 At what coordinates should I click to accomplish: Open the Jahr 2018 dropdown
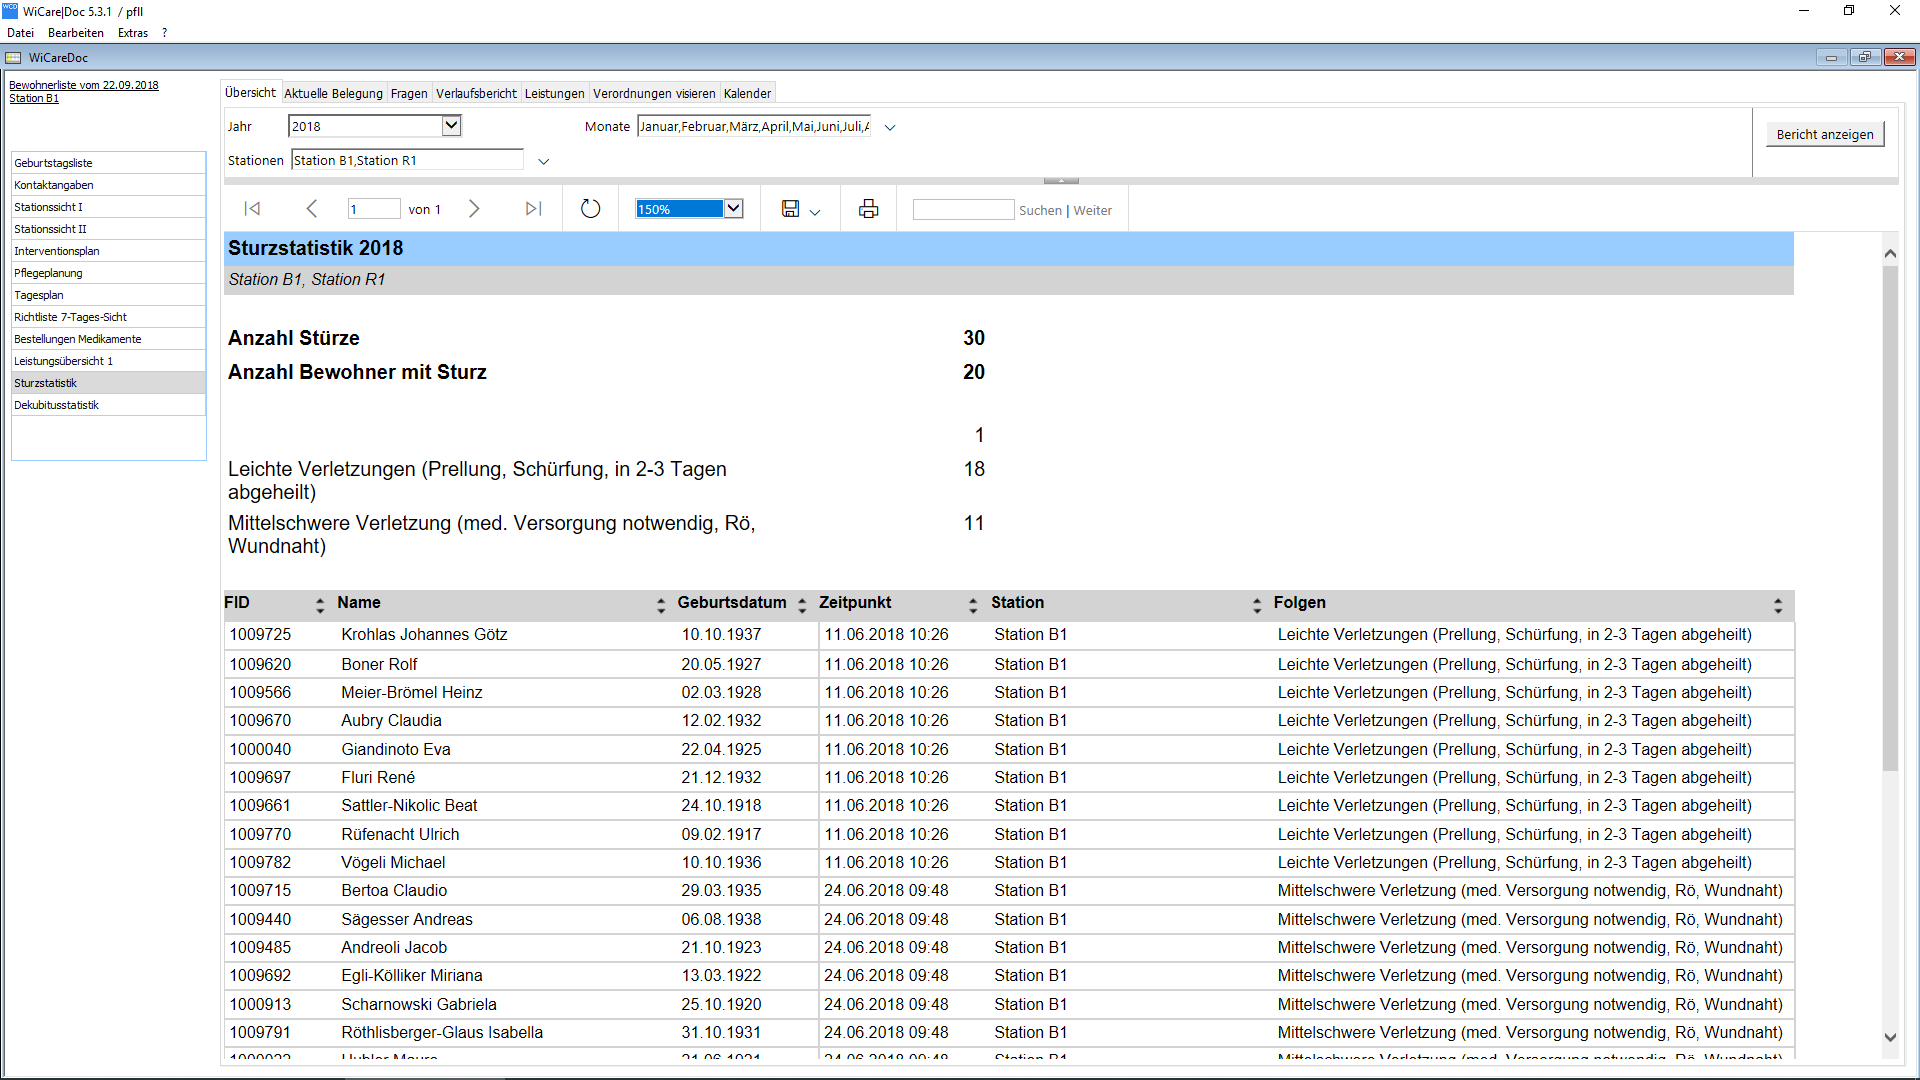(451, 126)
